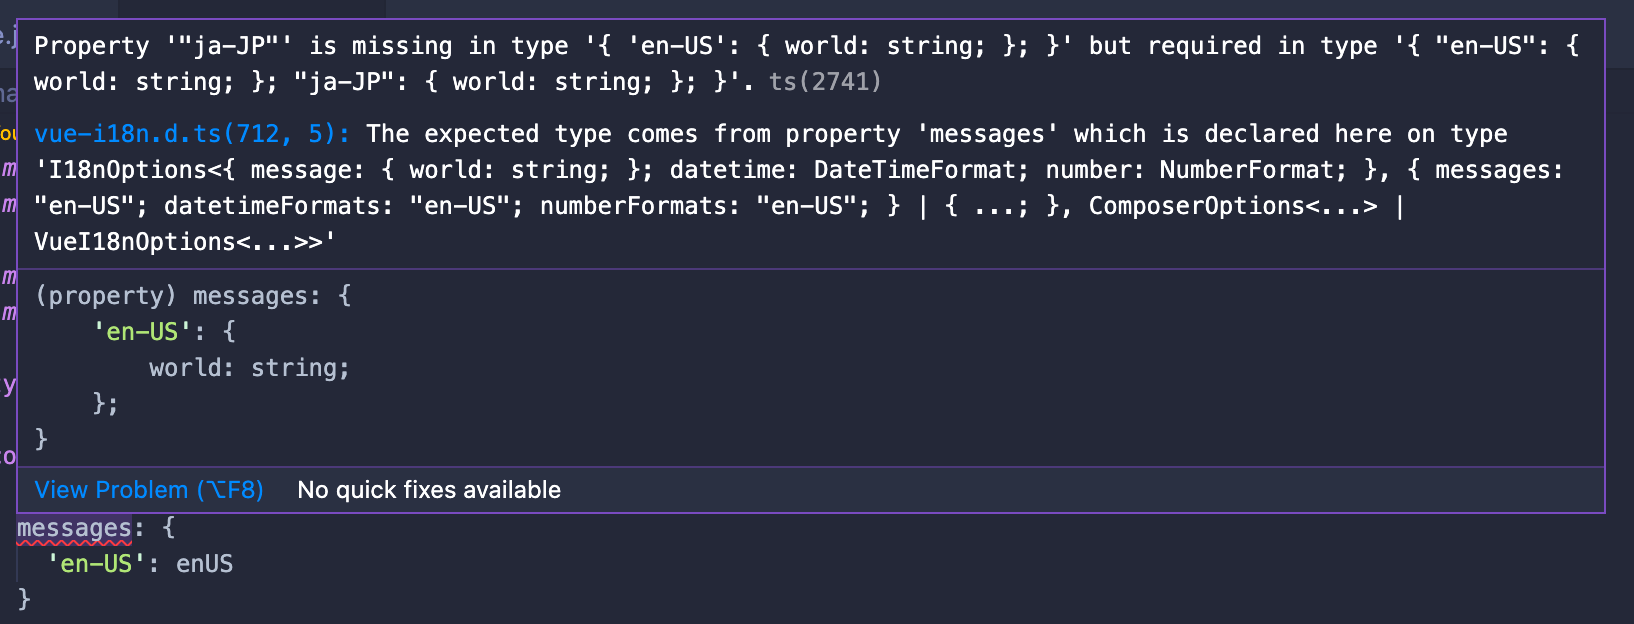Click world: string; in hover type preview

pyautogui.click(x=249, y=368)
